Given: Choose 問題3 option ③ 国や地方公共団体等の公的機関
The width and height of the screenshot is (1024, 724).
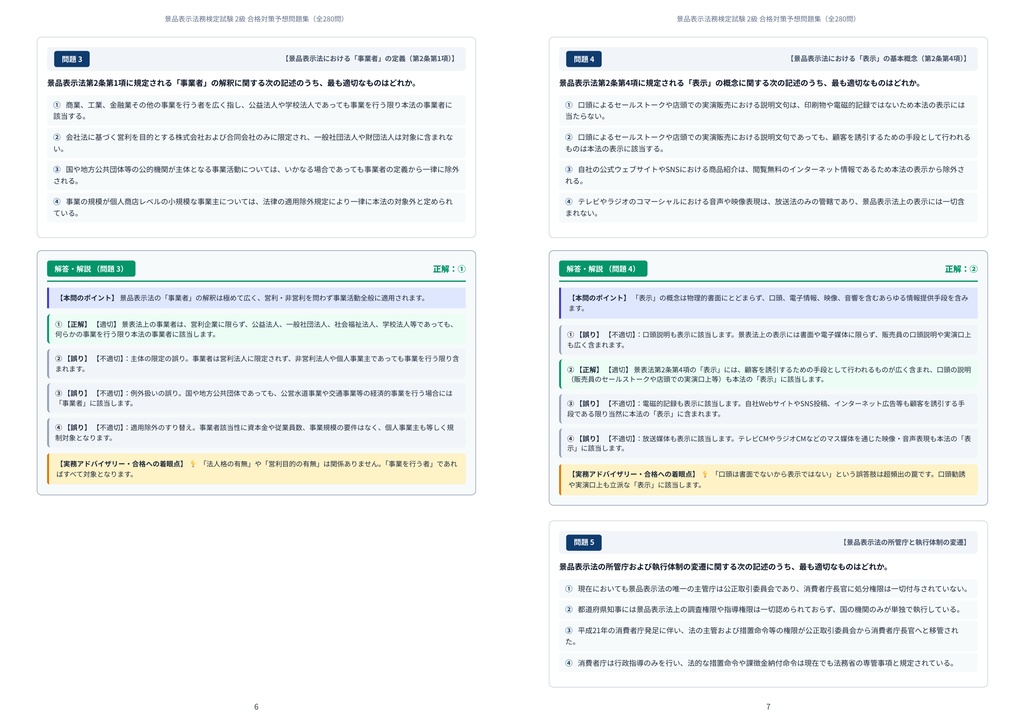Looking at the screenshot, I should [256, 175].
